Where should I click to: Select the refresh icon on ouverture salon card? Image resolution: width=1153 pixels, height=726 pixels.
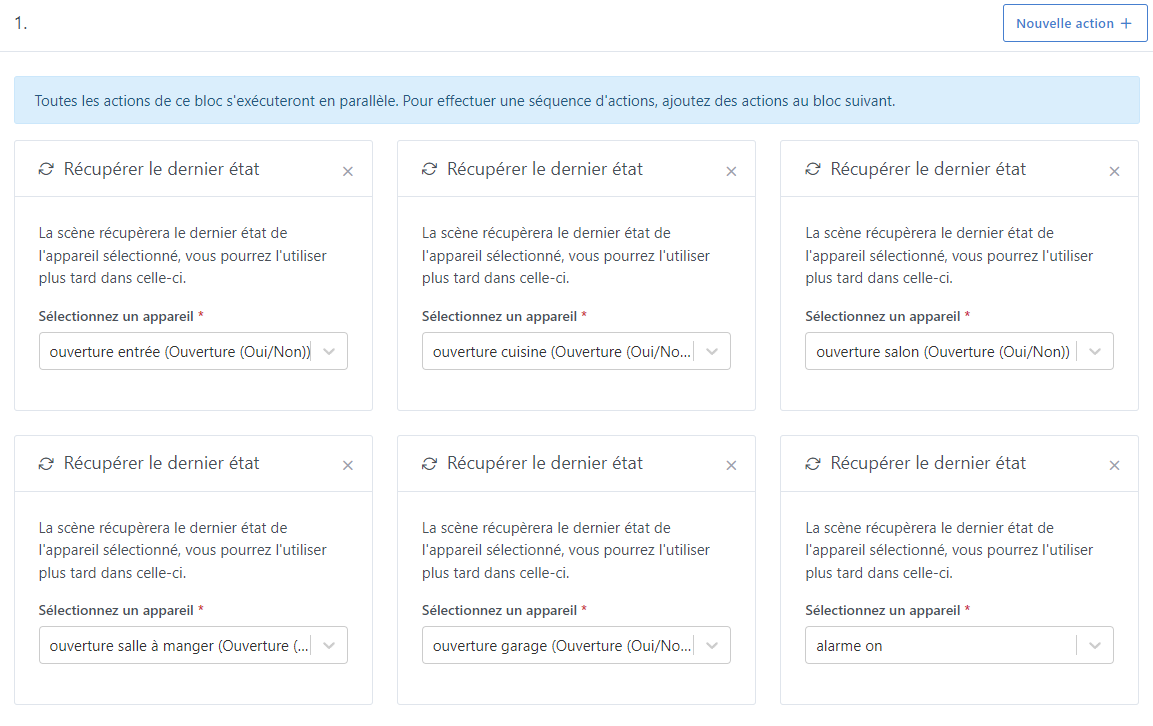tap(812, 170)
